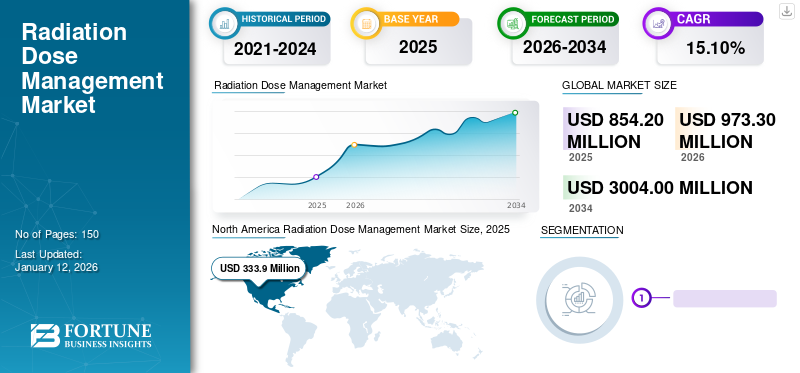Image resolution: width=800 pixels, height=373 pixels.
Task: Click the purple number 1 segmentation marker
Action: [x=642, y=297]
